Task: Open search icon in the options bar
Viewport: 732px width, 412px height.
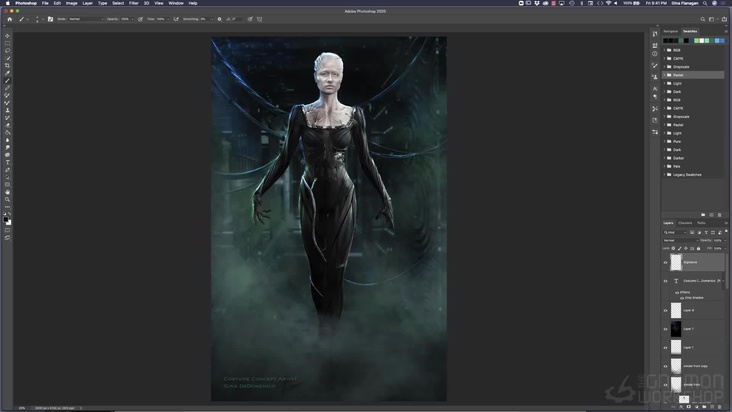Action: [x=703, y=19]
